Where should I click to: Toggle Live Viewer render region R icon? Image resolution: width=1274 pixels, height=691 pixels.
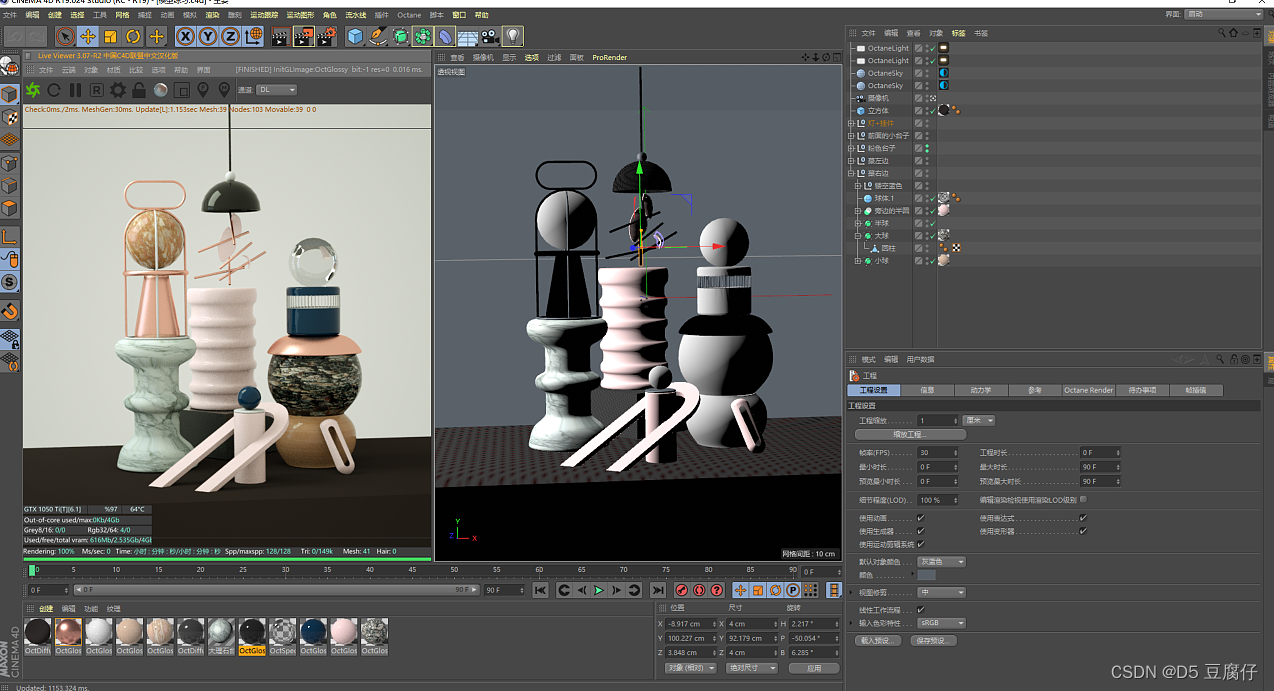pos(97,90)
